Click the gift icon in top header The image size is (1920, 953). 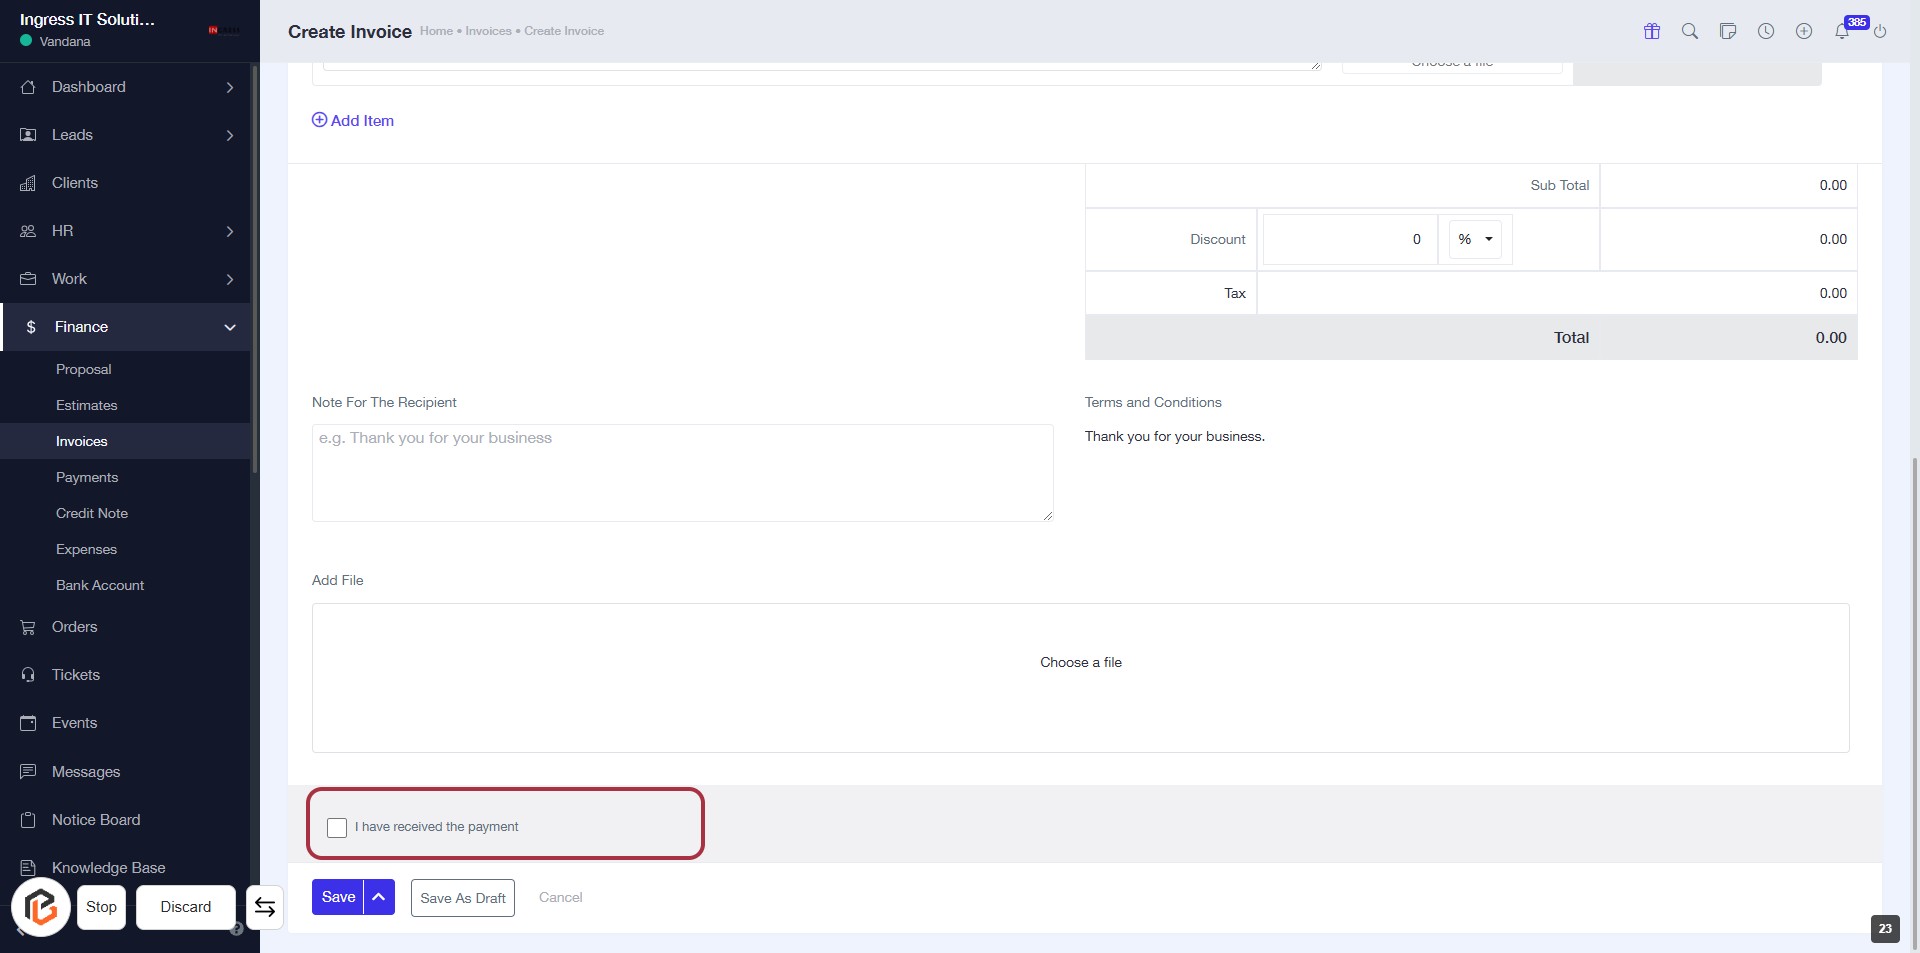(x=1651, y=31)
